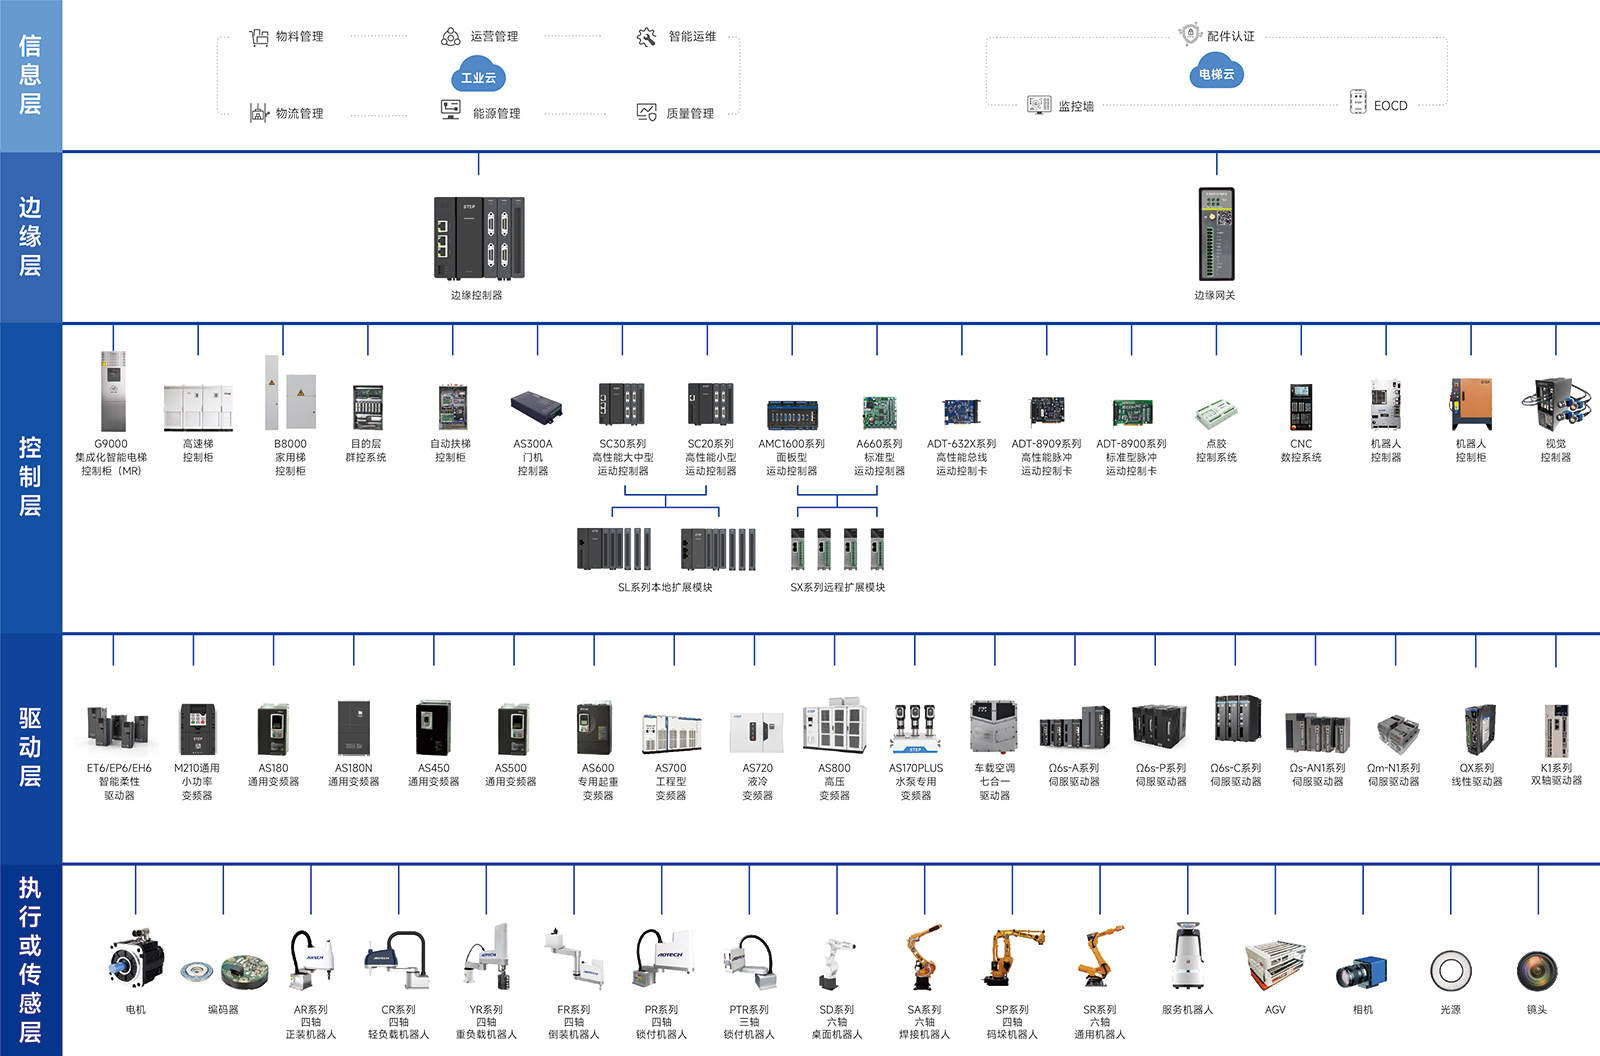Select the AR系列四轴正装机器人 image
The image size is (1600, 1056).
(x=311, y=961)
